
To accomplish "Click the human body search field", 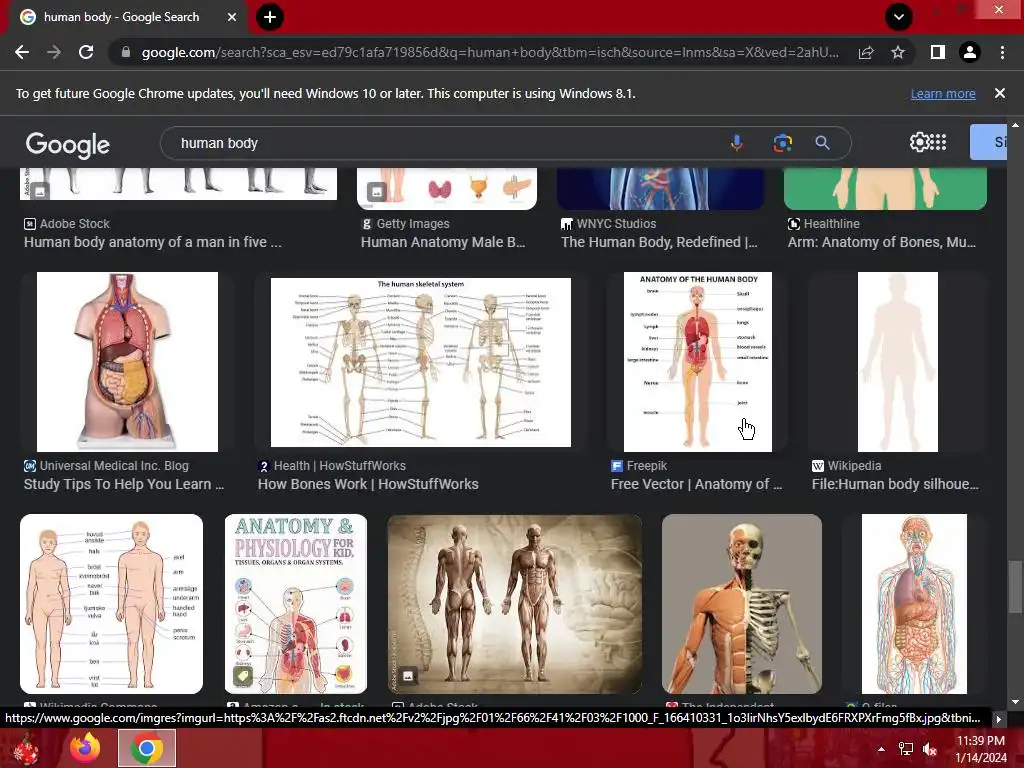I will tap(451, 143).
